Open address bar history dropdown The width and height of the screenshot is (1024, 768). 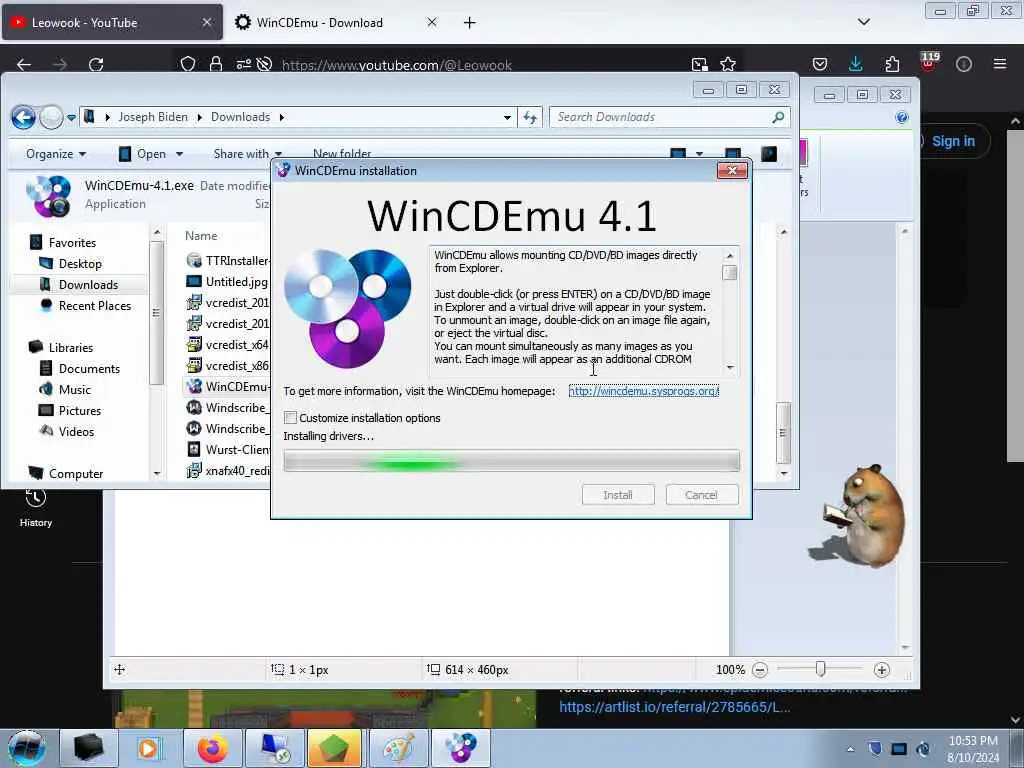pos(507,118)
